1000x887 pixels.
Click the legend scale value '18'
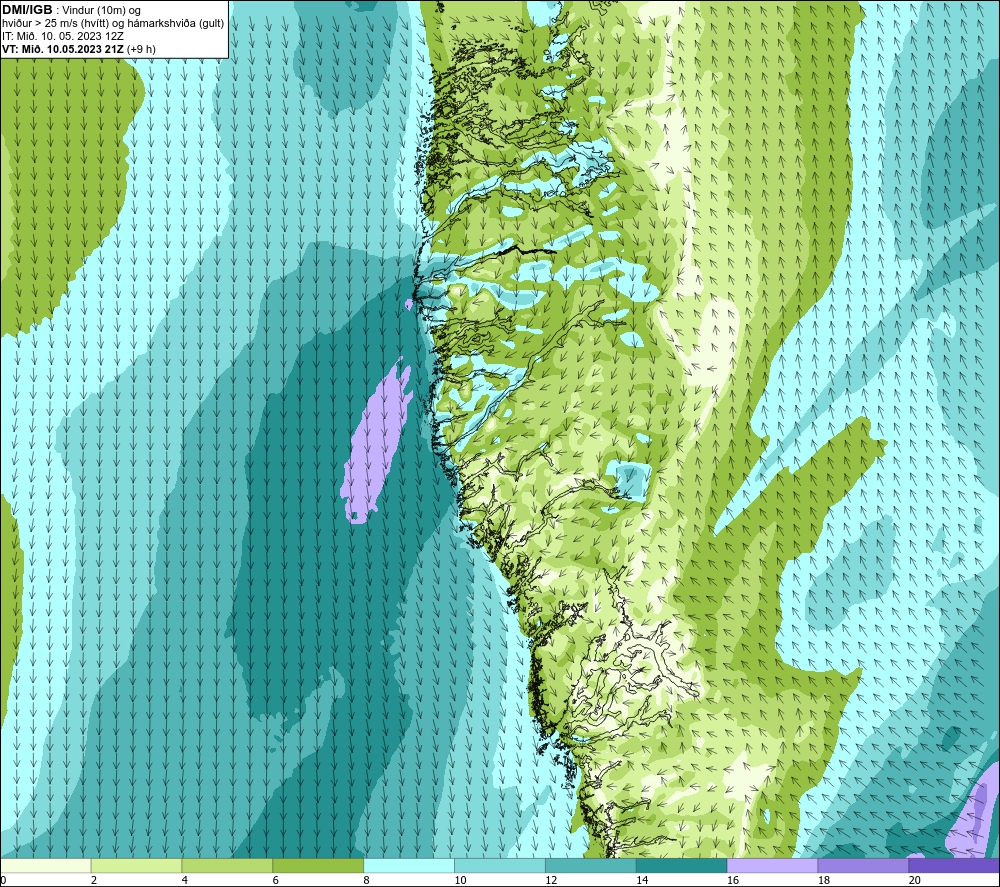824,880
